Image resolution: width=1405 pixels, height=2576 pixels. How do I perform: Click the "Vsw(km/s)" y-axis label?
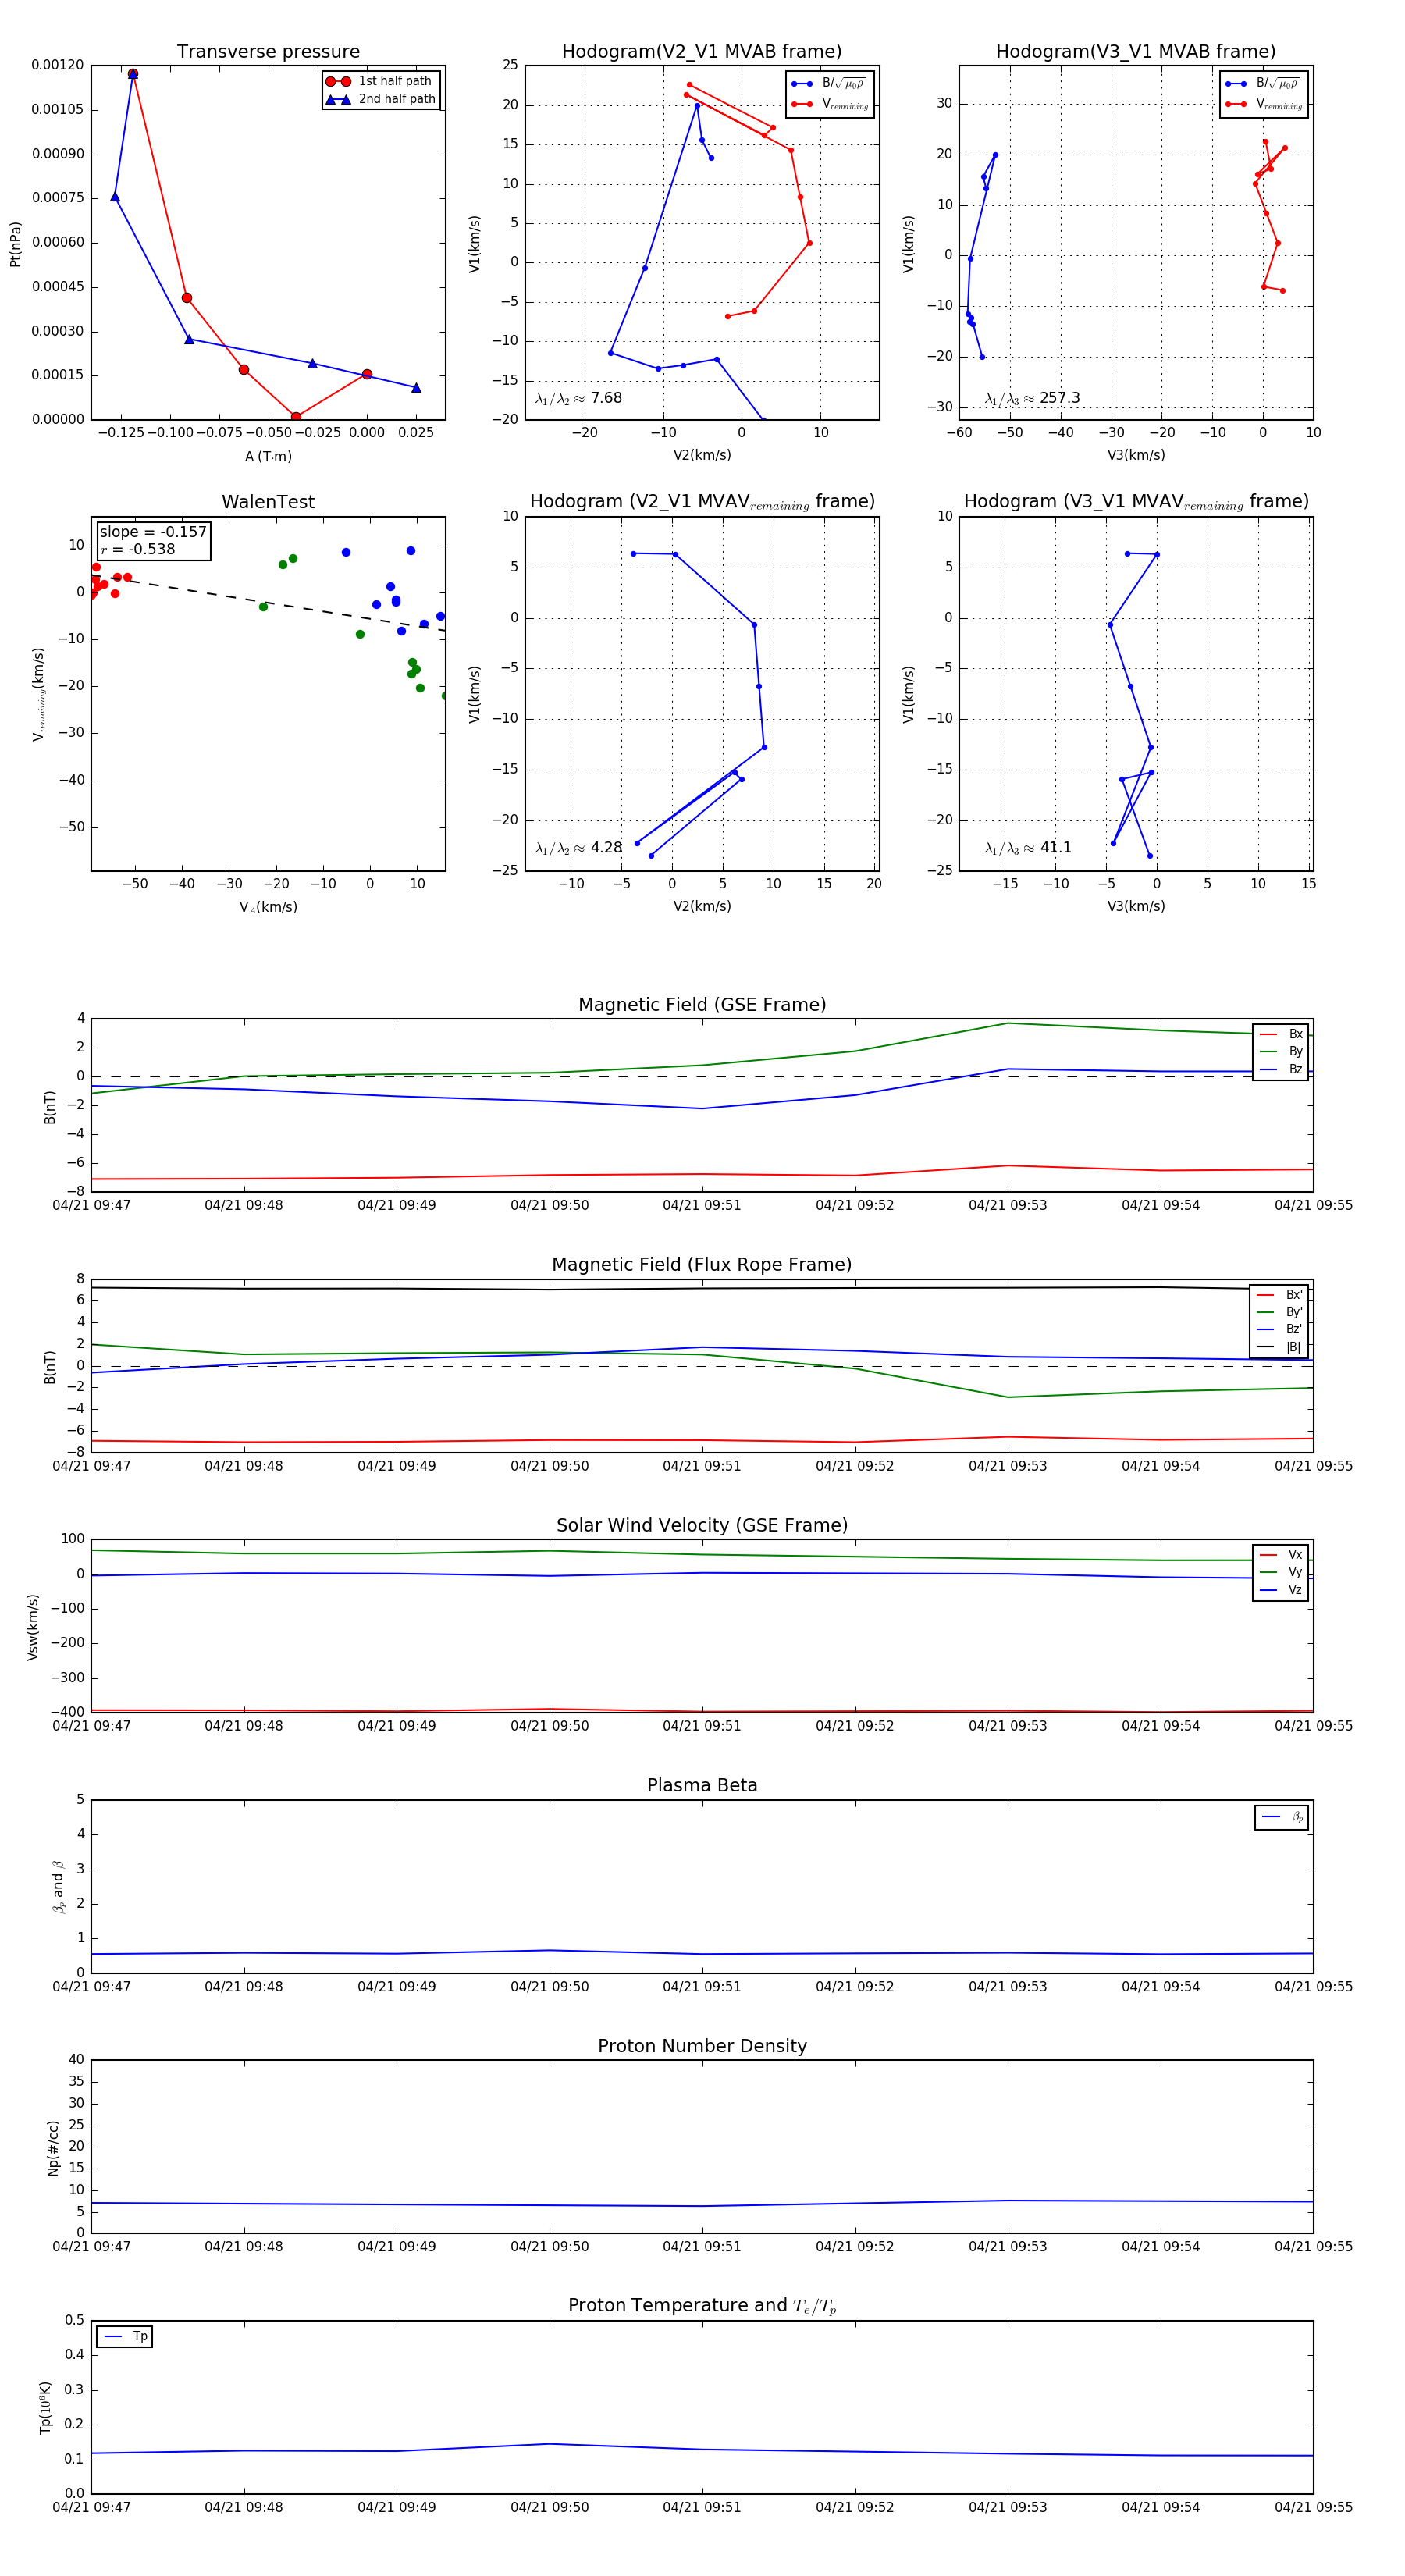tap(32, 1627)
